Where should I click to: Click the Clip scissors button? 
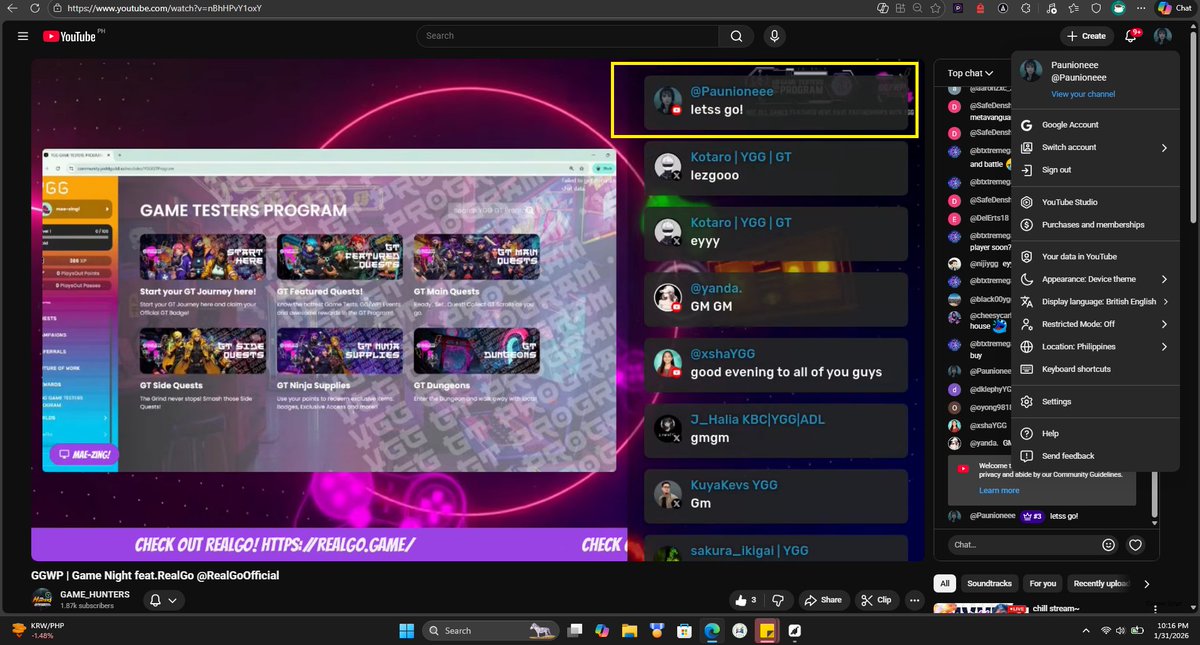click(876, 600)
